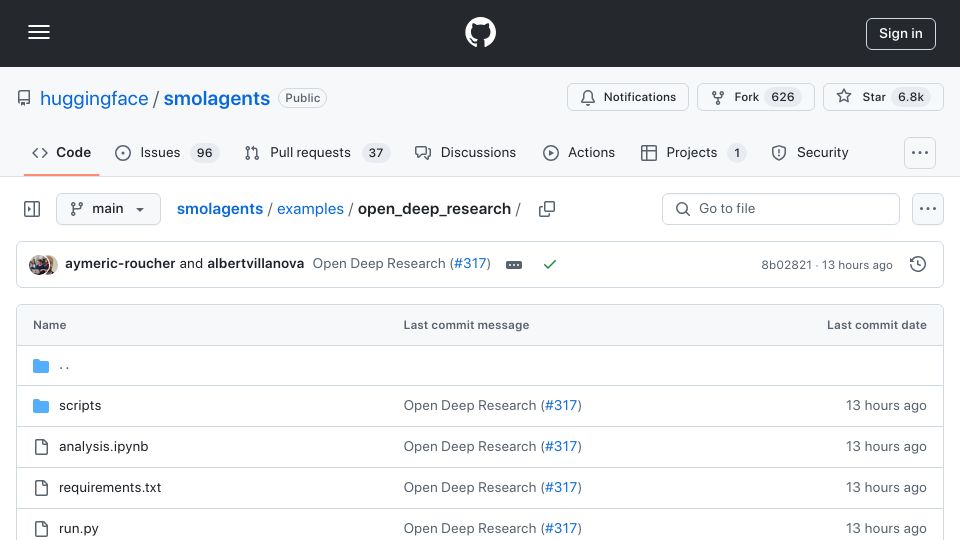Open #317 link in scripts row

click(x=561, y=405)
